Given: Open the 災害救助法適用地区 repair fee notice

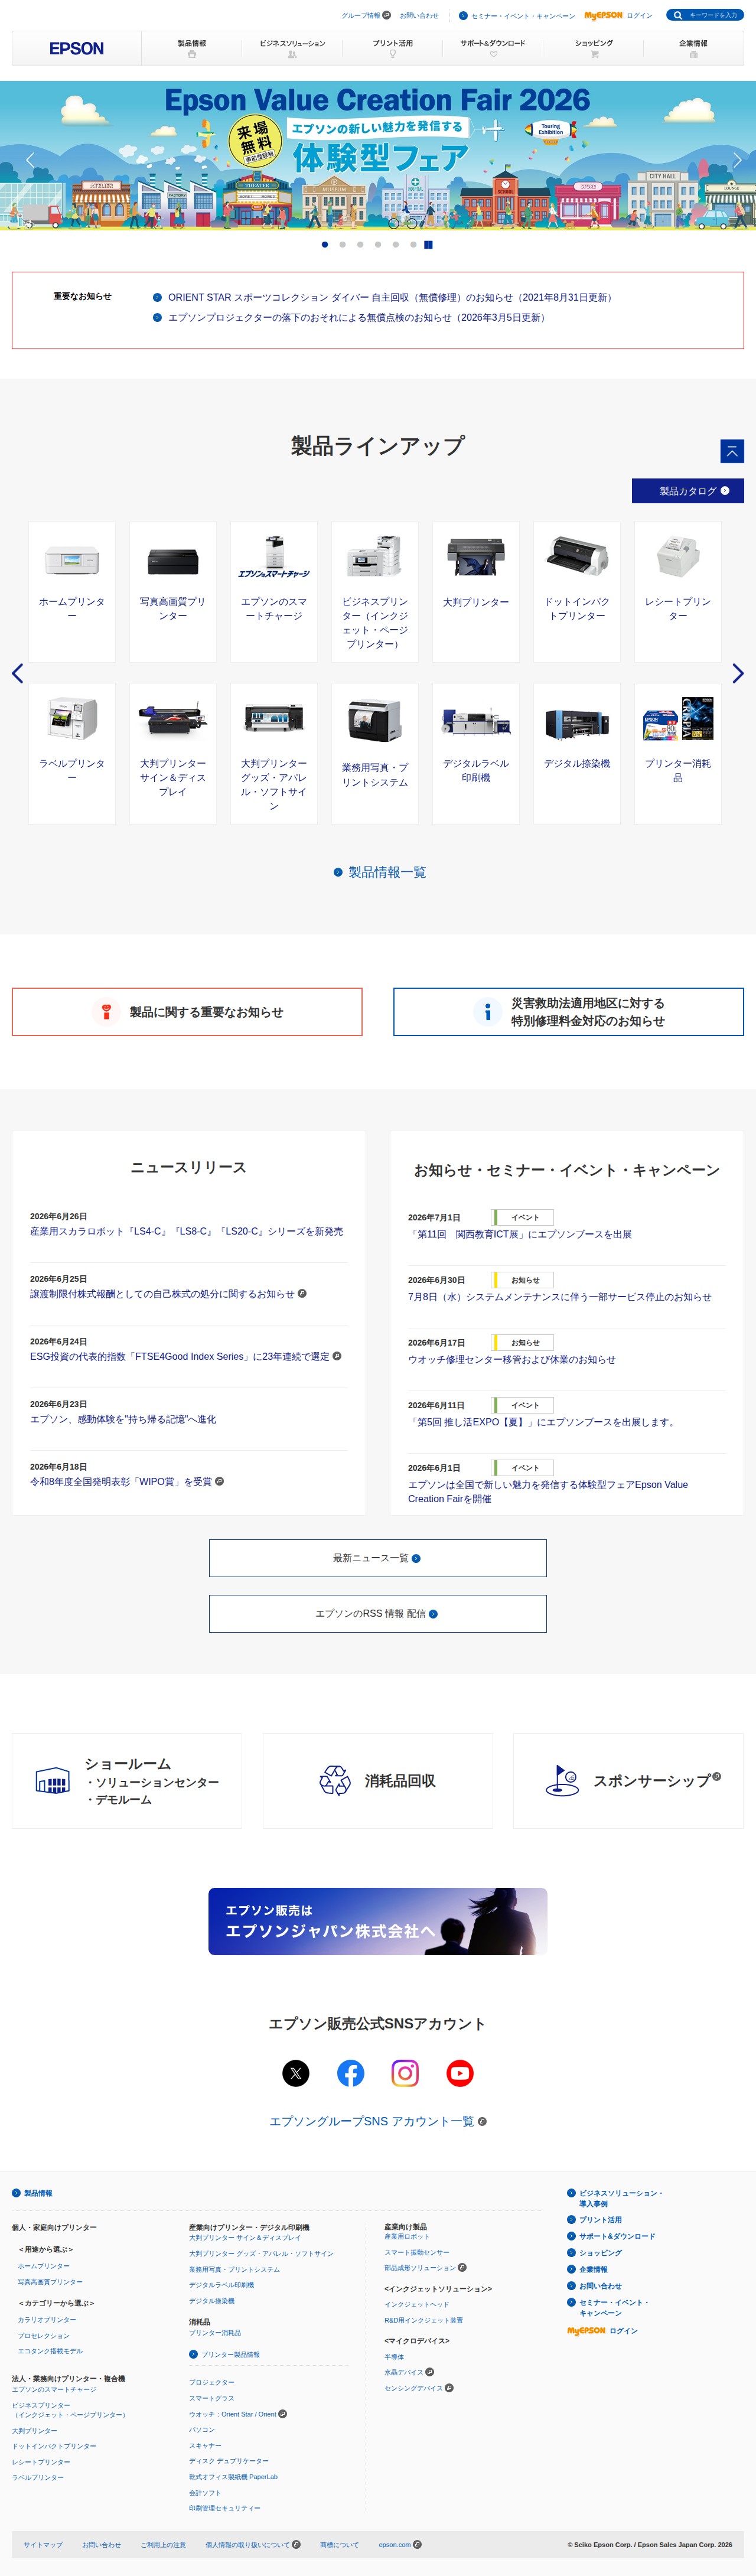Looking at the screenshot, I should click(x=569, y=1012).
